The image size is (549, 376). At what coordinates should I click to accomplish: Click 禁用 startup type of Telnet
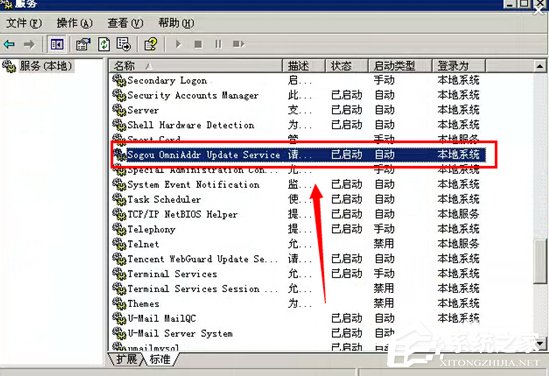point(384,244)
